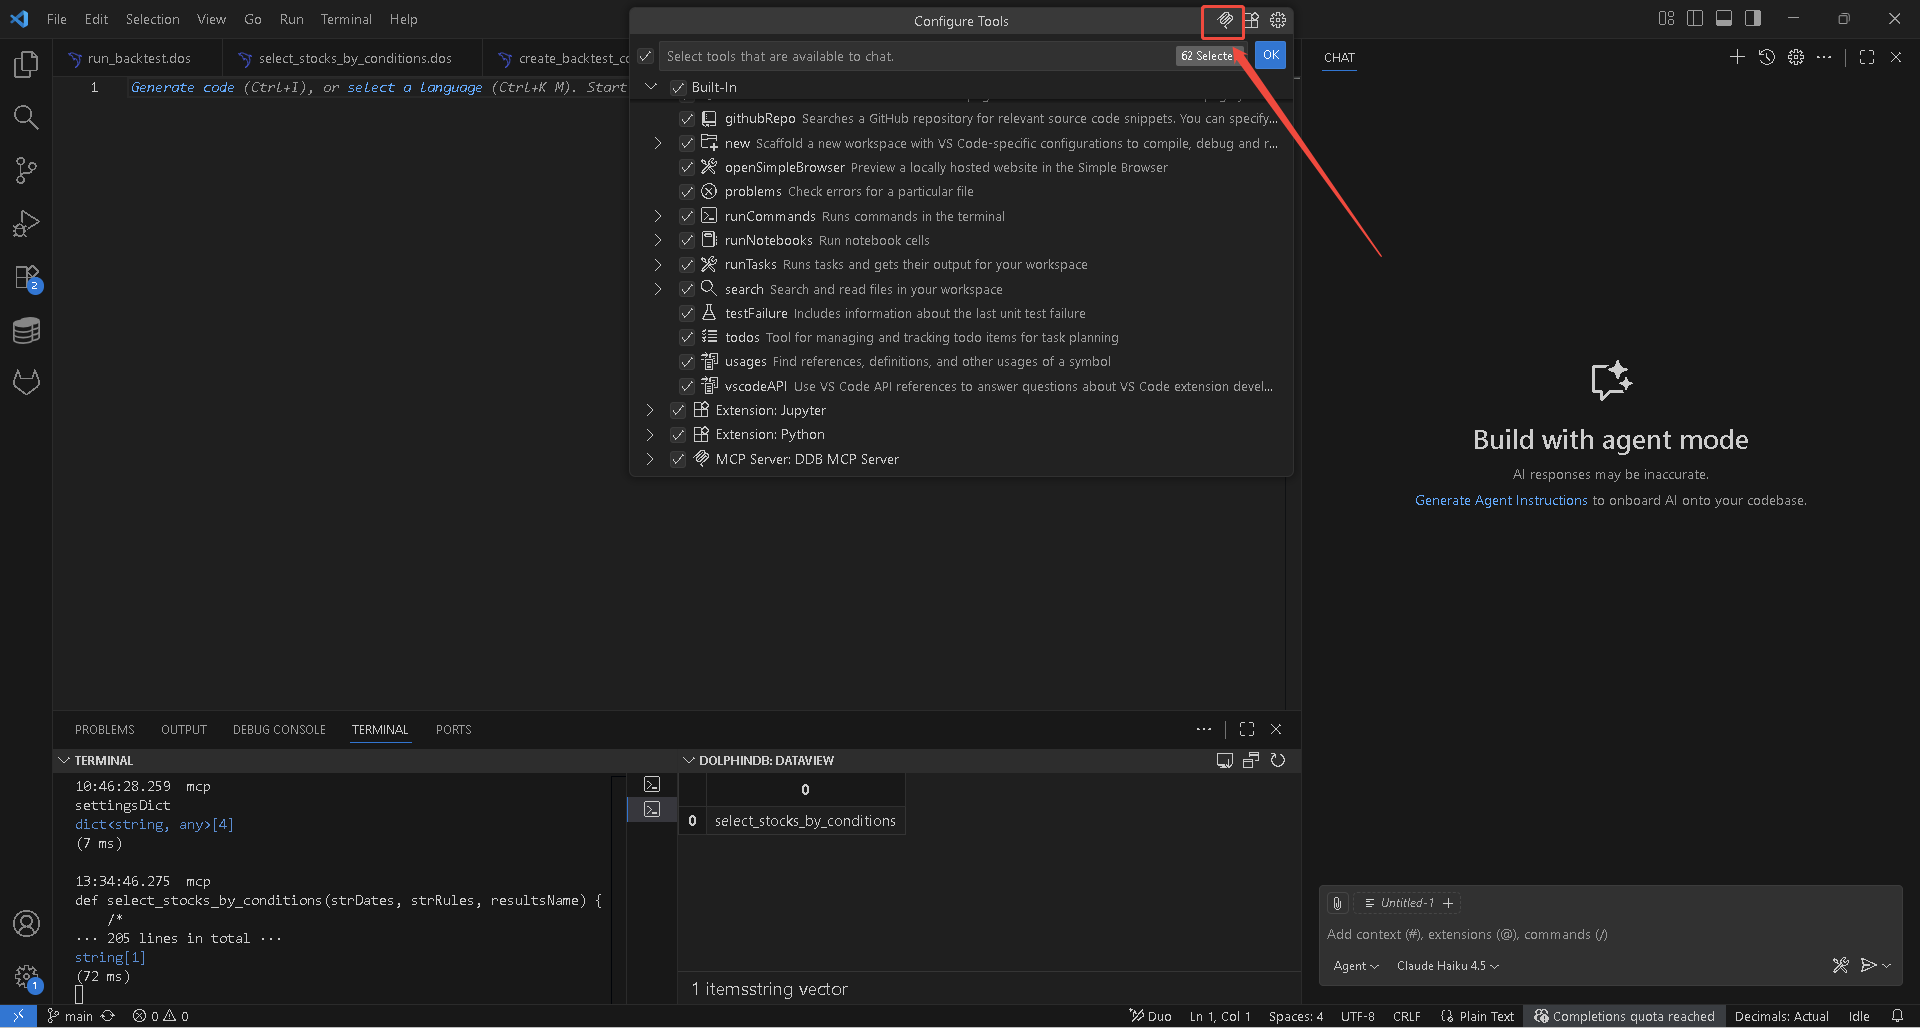Expand the runCommands tool group
This screenshot has height=1028, width=1920.
tap(657, 216)
